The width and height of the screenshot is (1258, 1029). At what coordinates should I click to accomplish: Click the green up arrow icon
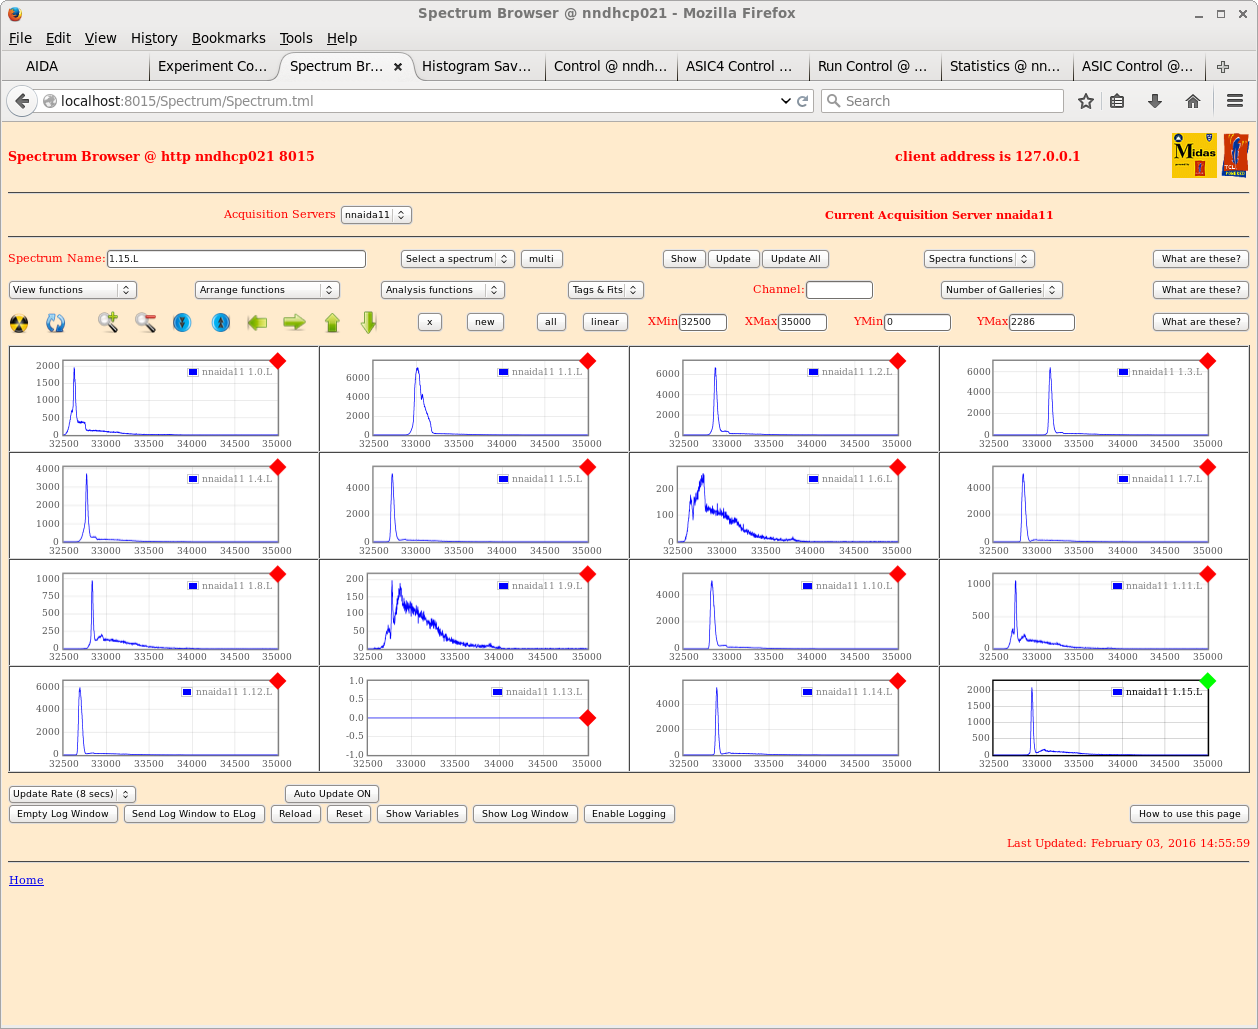click(333, 322)
